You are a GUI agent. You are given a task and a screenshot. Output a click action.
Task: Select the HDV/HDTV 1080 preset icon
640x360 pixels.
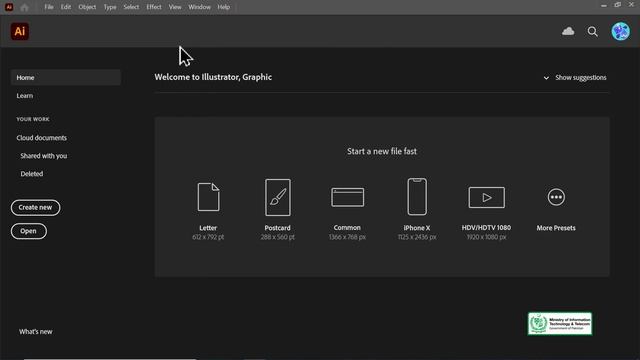tap(487, 198)
